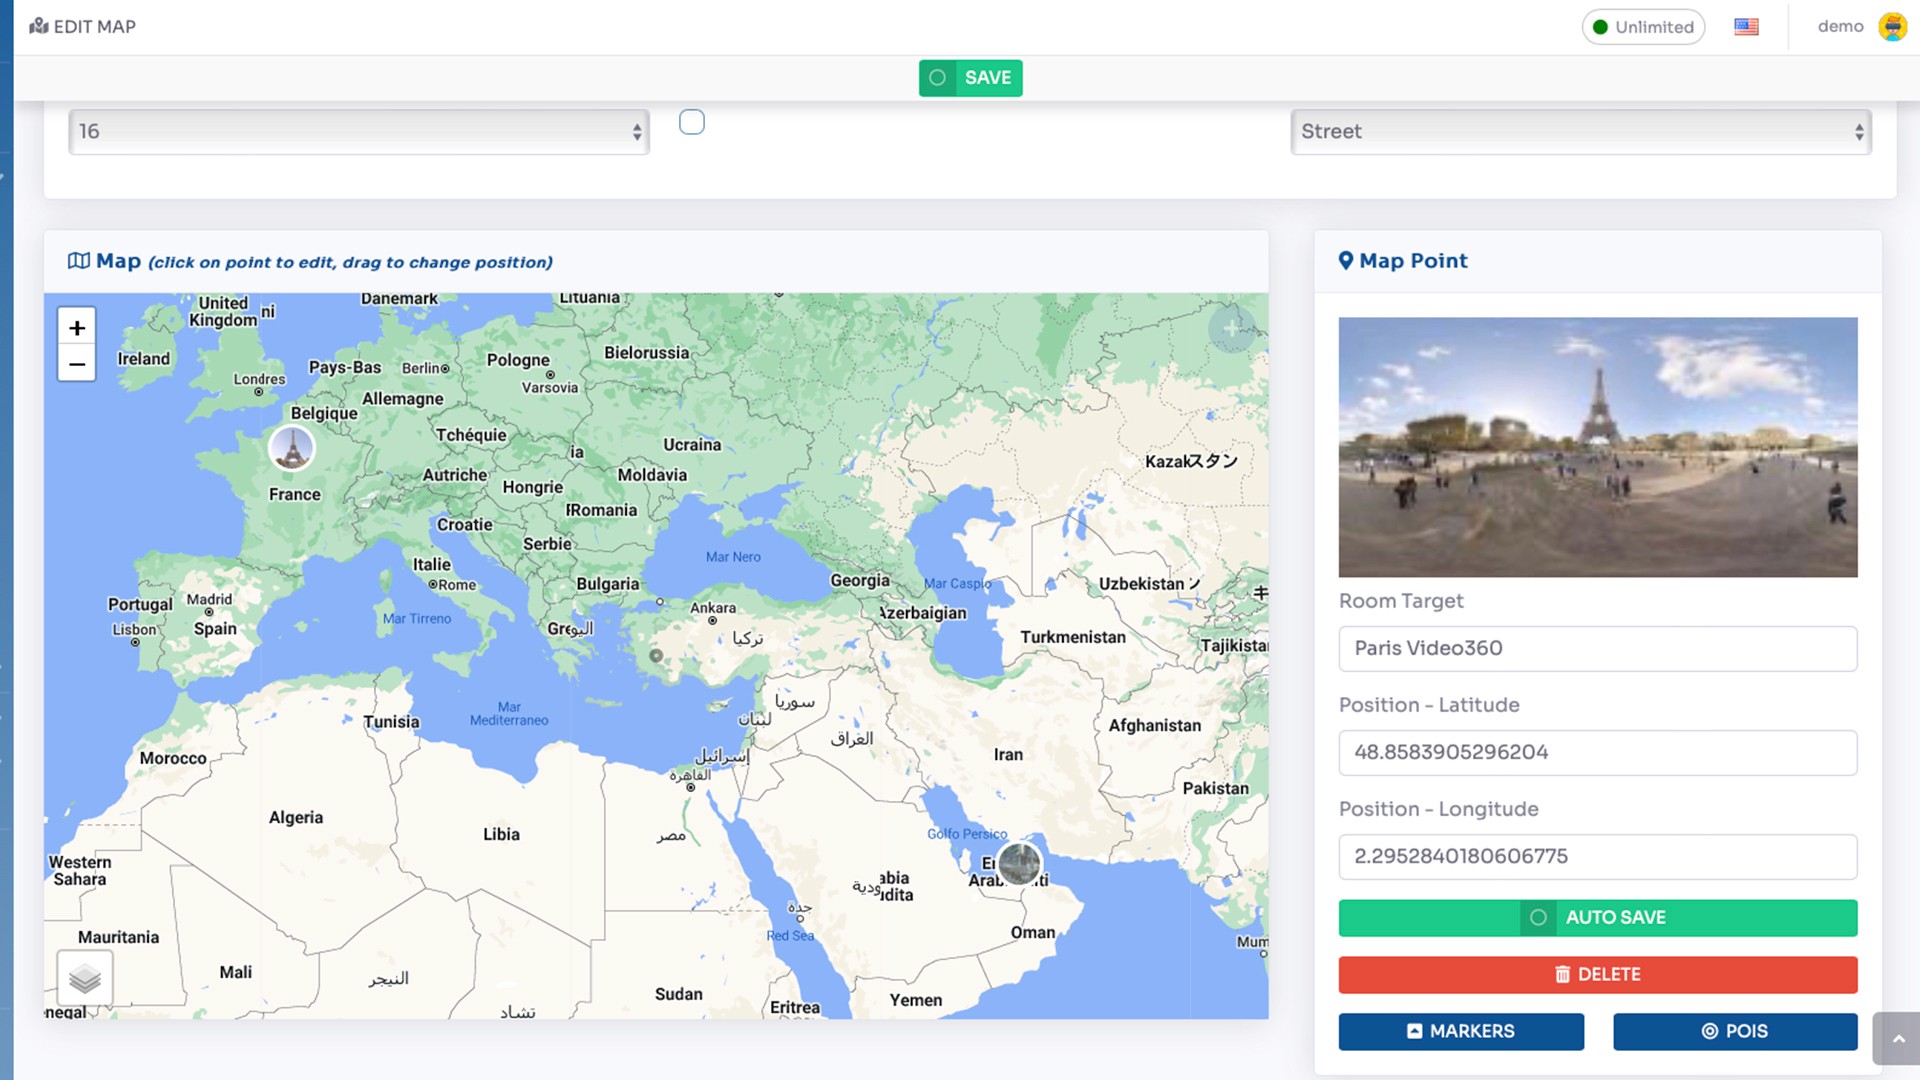1920x1080 pixels.
Task: Toggle the checkbox beside the zoom selector
Action: [691, 122]
